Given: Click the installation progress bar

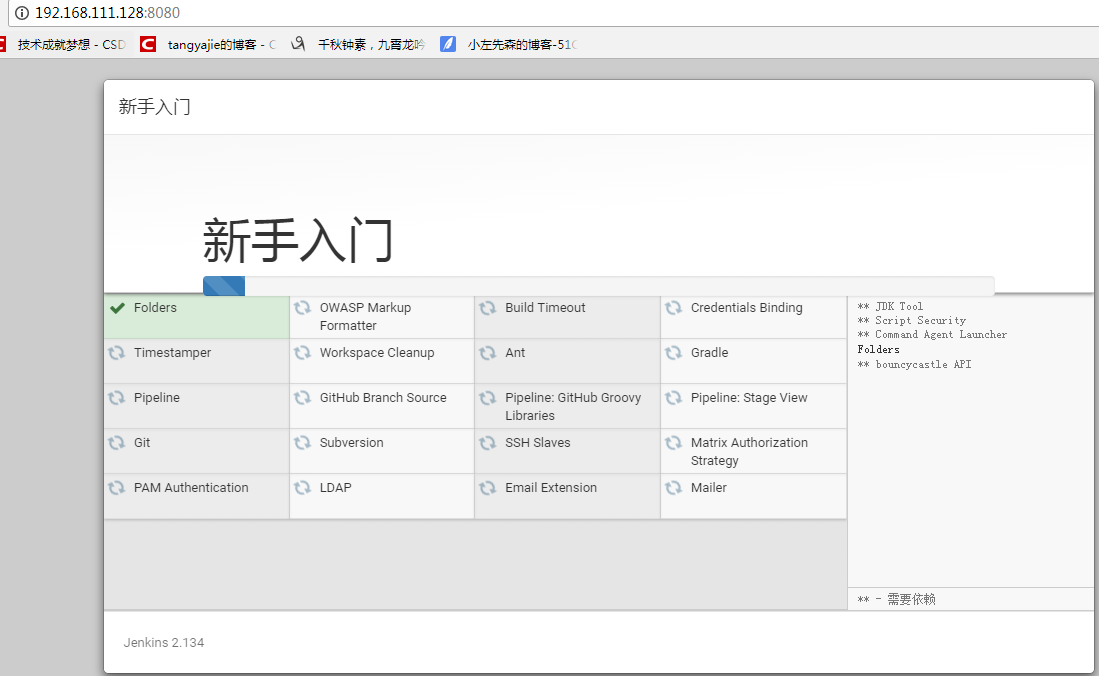Looking at the screenshot, I should point(598,286).
